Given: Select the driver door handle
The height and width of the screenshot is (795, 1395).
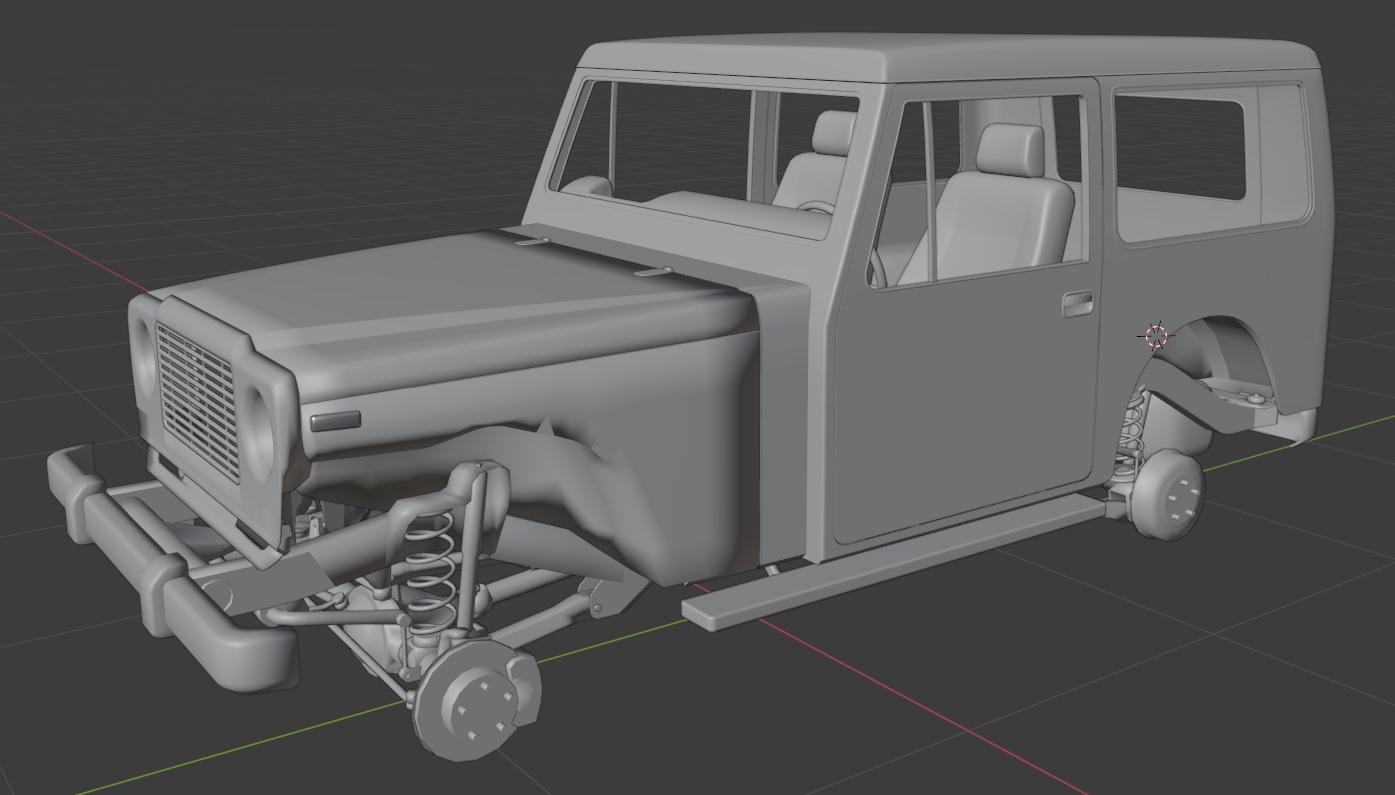Looking at the screenshot, I should tap(1077, 303).
